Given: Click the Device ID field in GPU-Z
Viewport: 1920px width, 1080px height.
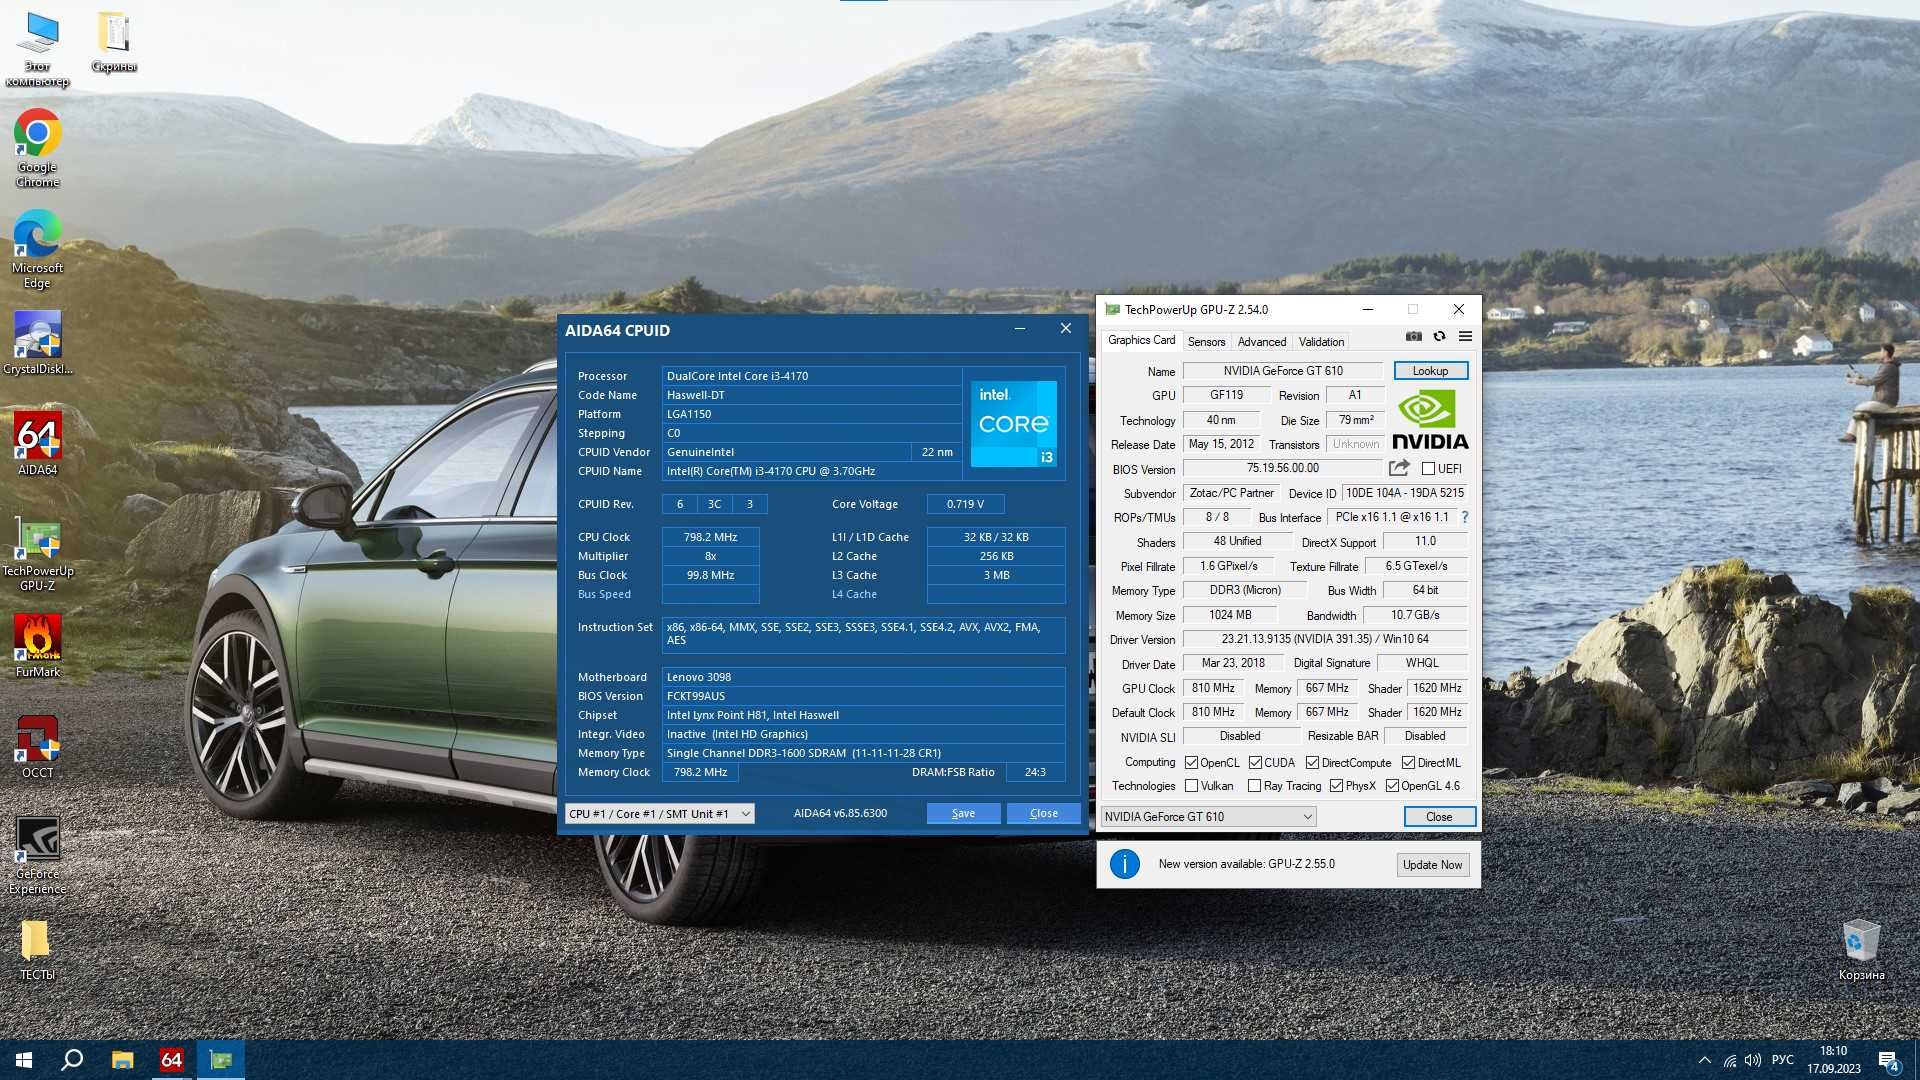Looking at the screenshot, I should [x=1404, y=493].
